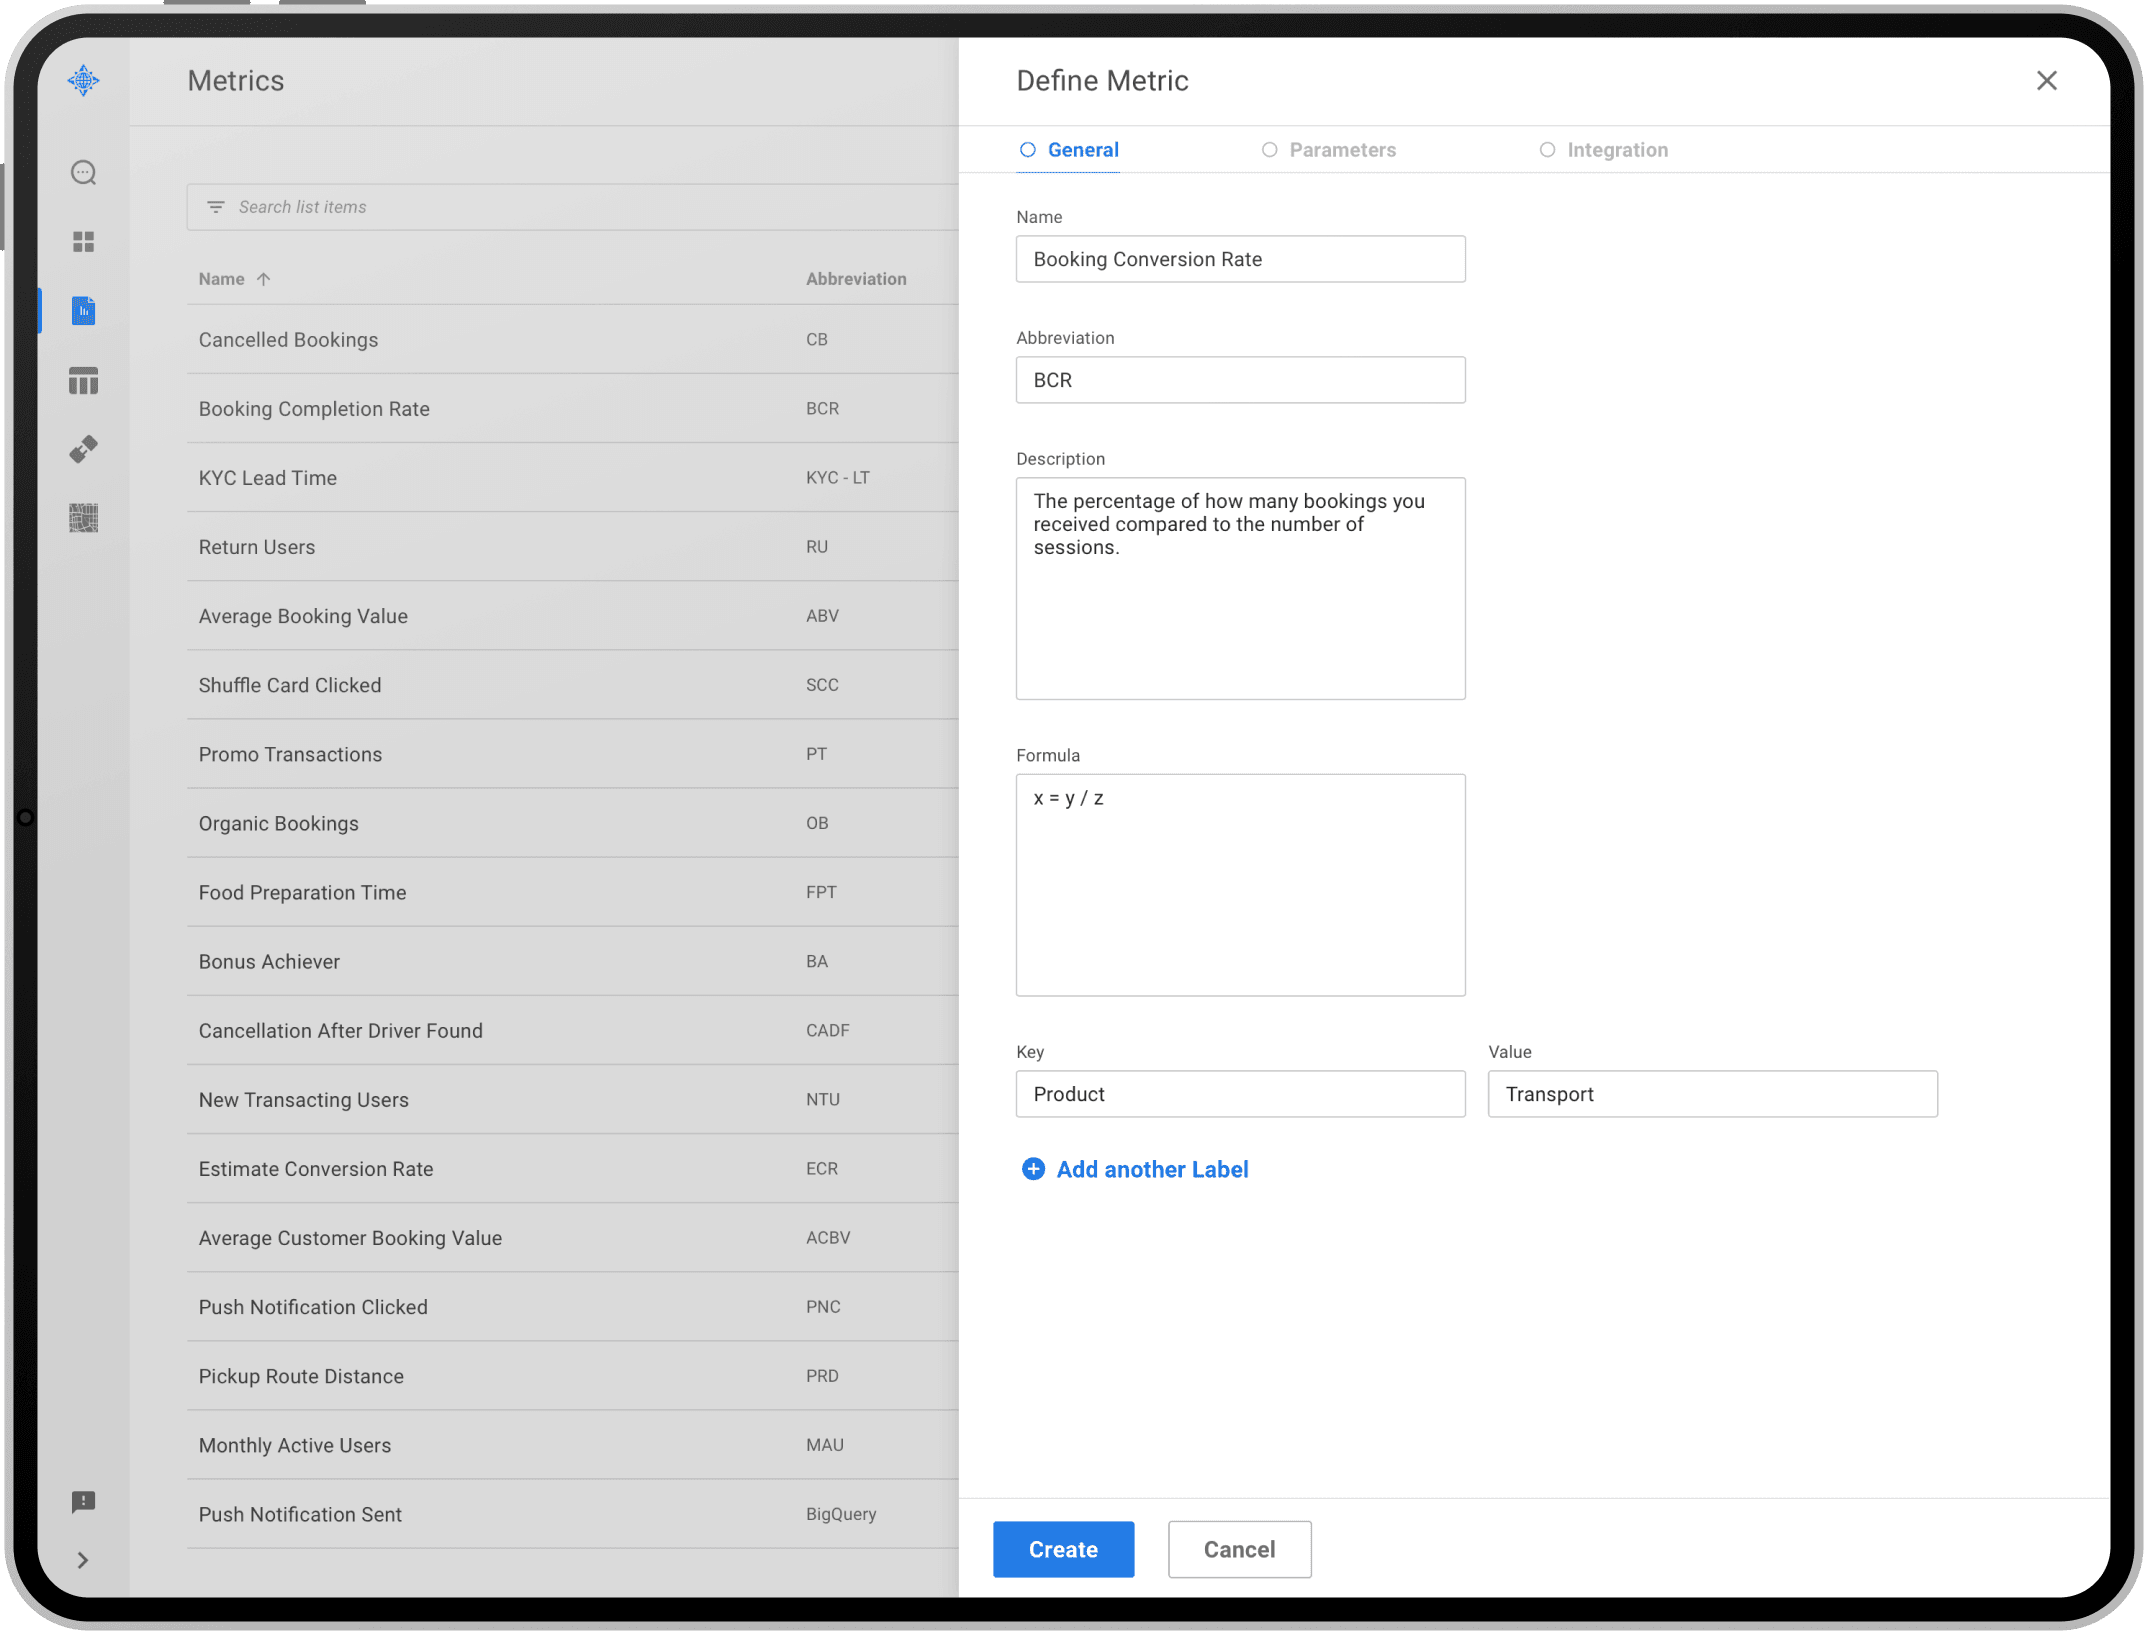
Task: Select the Metrics document icon in sidebar
Action: tap(83, 311)
